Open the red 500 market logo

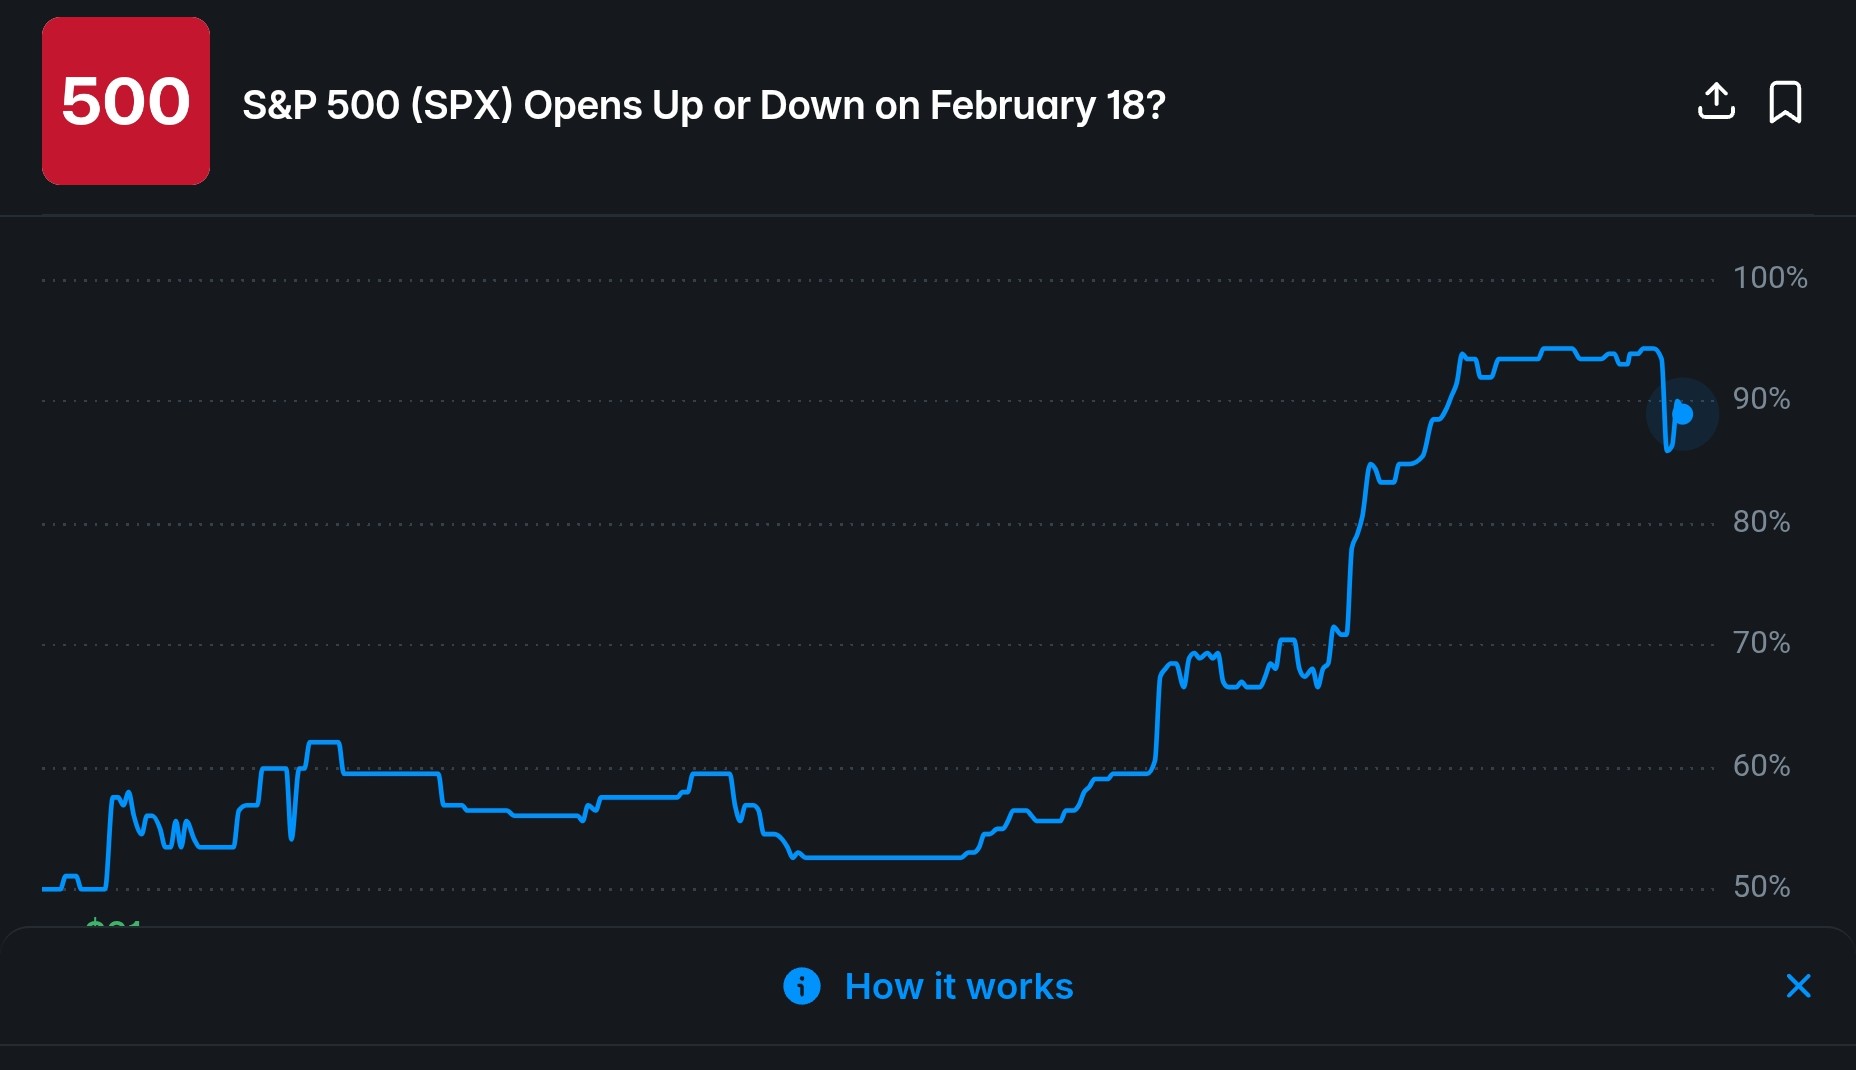point(126,101)
